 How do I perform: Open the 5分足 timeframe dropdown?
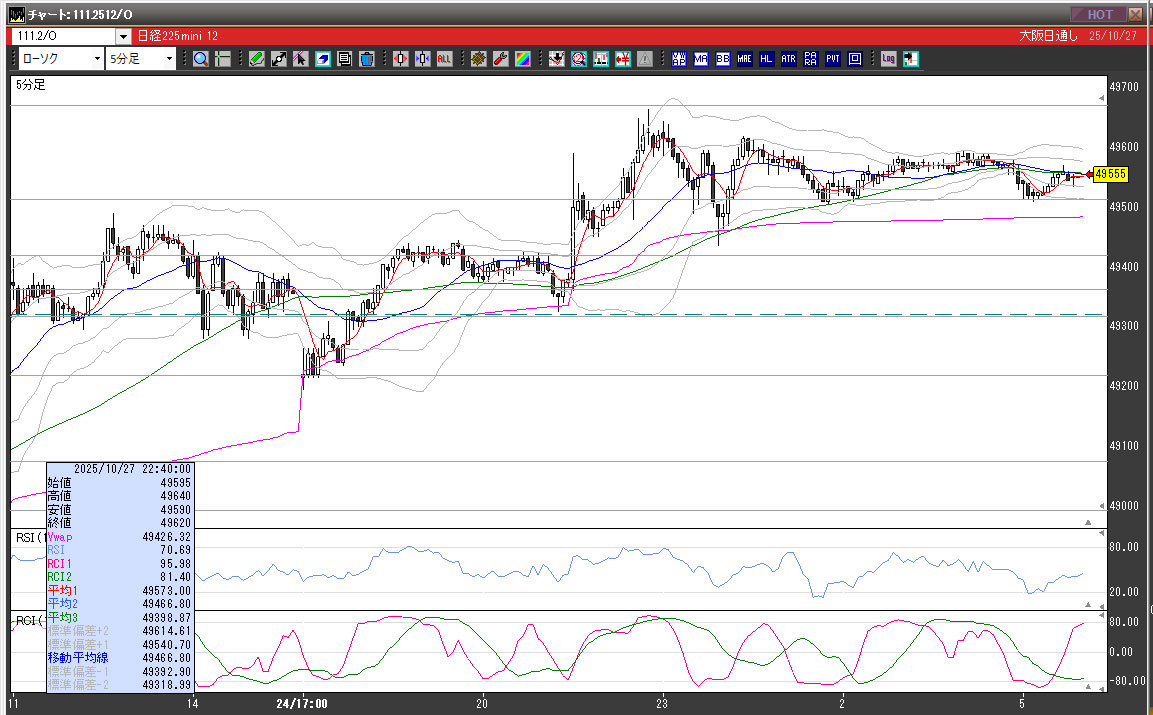click(x=169, y=59)
